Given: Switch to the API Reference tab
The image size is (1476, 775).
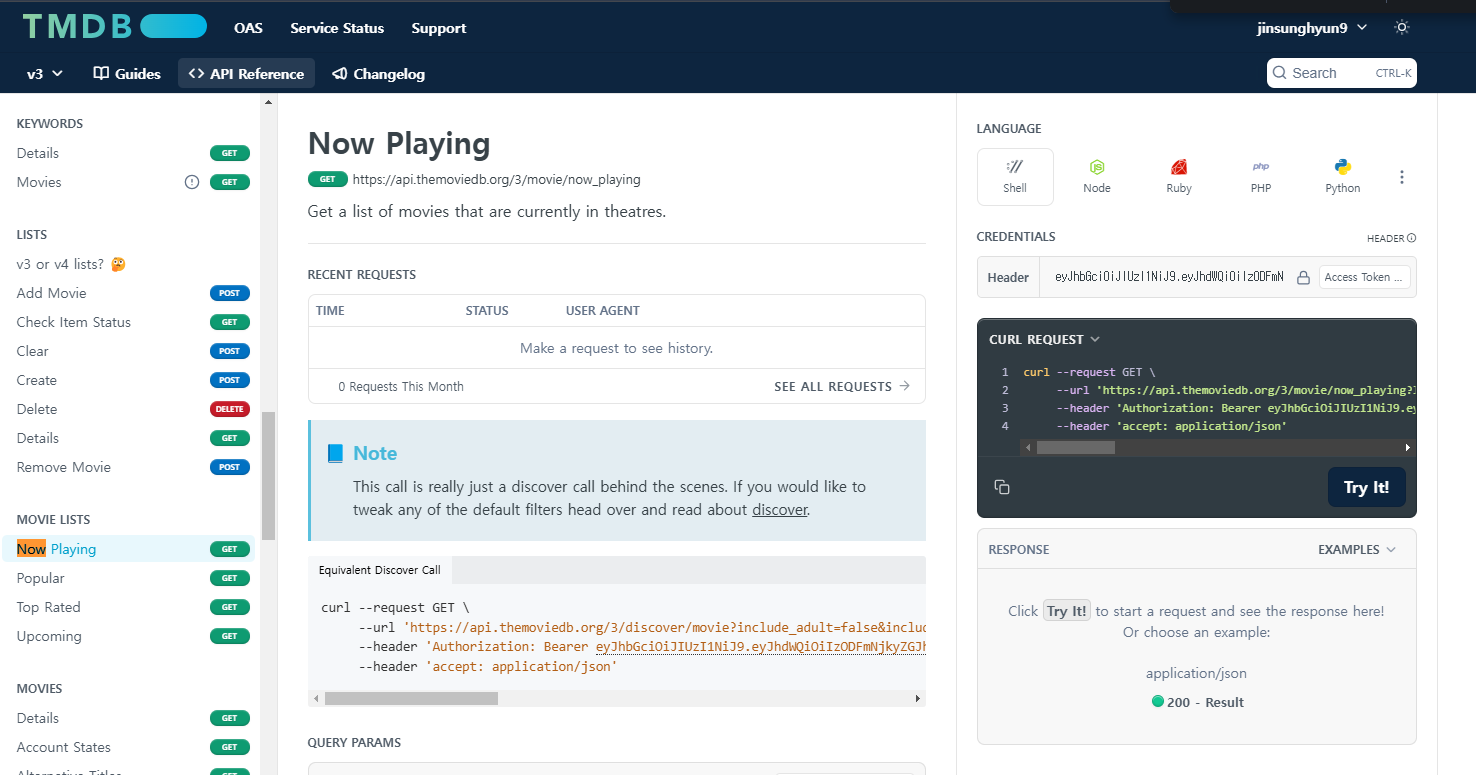Looking at the screenshot, I should [x=246, y=73].
